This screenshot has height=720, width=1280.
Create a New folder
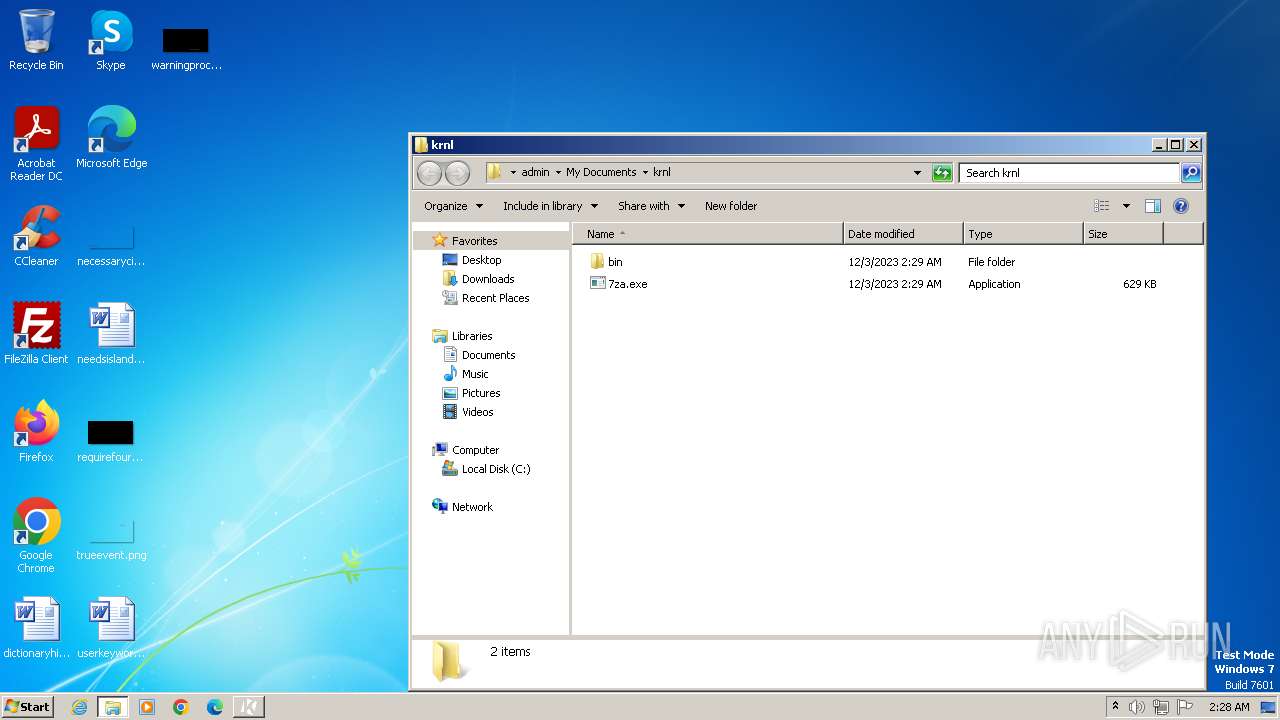coord(731,206)
